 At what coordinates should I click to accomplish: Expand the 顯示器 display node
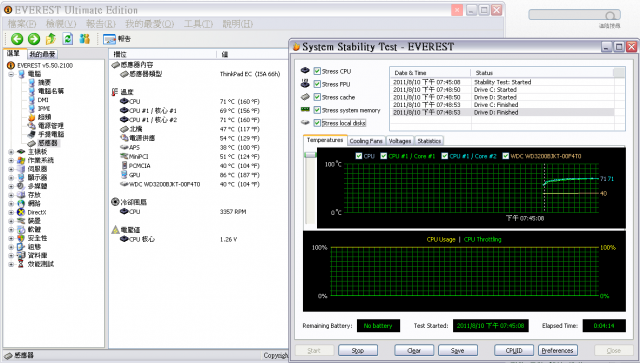11,178
